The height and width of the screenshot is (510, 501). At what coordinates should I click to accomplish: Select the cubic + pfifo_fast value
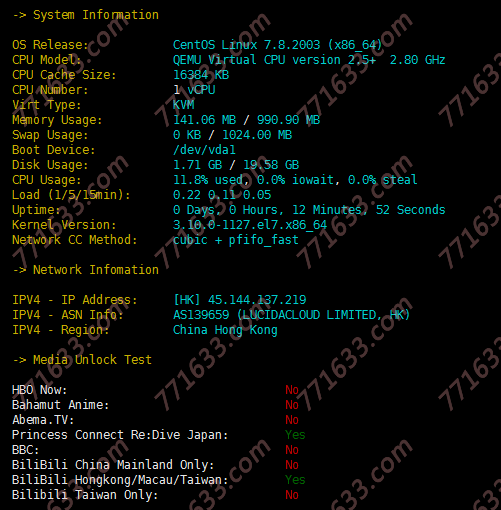coord(236,240)
